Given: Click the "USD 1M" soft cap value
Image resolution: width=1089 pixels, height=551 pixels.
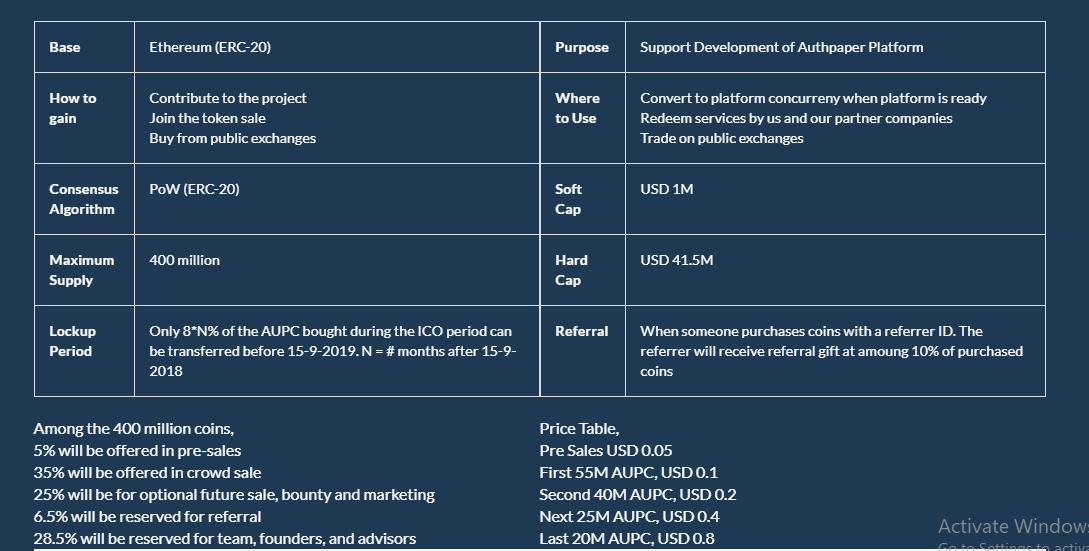Looking at the screenshot, I should coord(666,189).
